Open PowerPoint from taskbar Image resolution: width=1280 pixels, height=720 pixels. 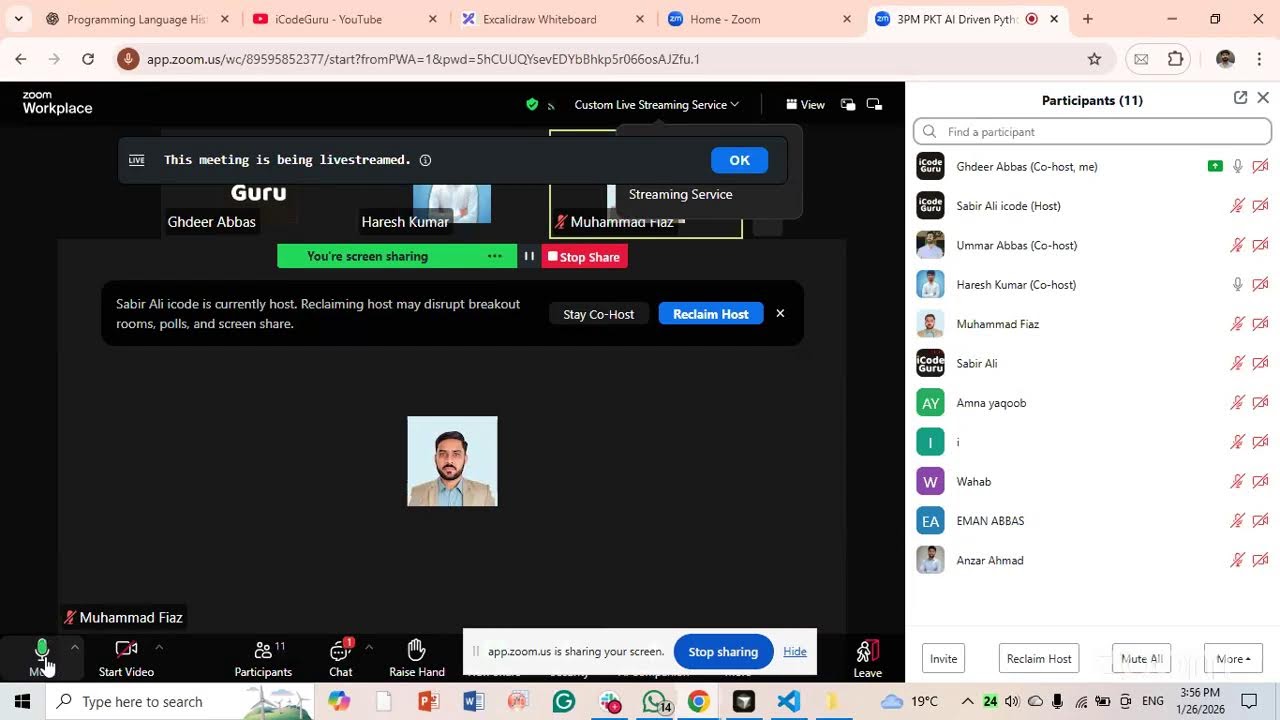429,702
